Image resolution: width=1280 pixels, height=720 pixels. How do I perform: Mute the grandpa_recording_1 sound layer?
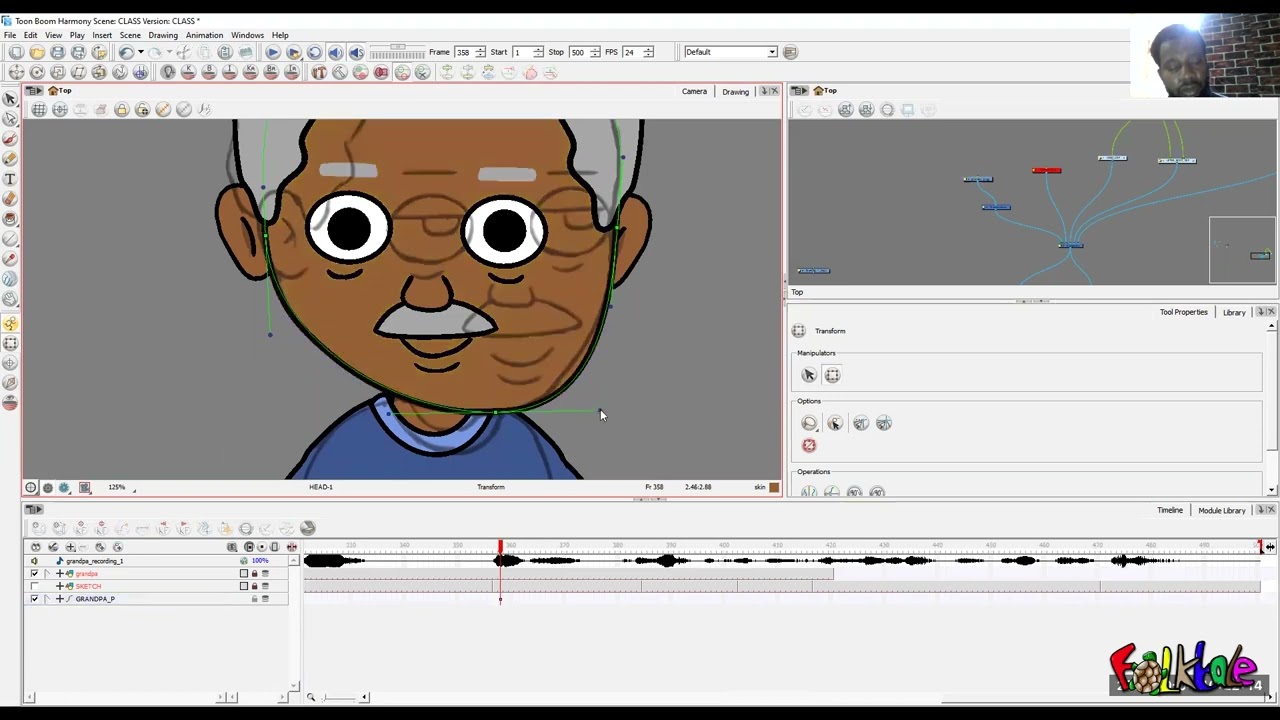pos(34,561)
